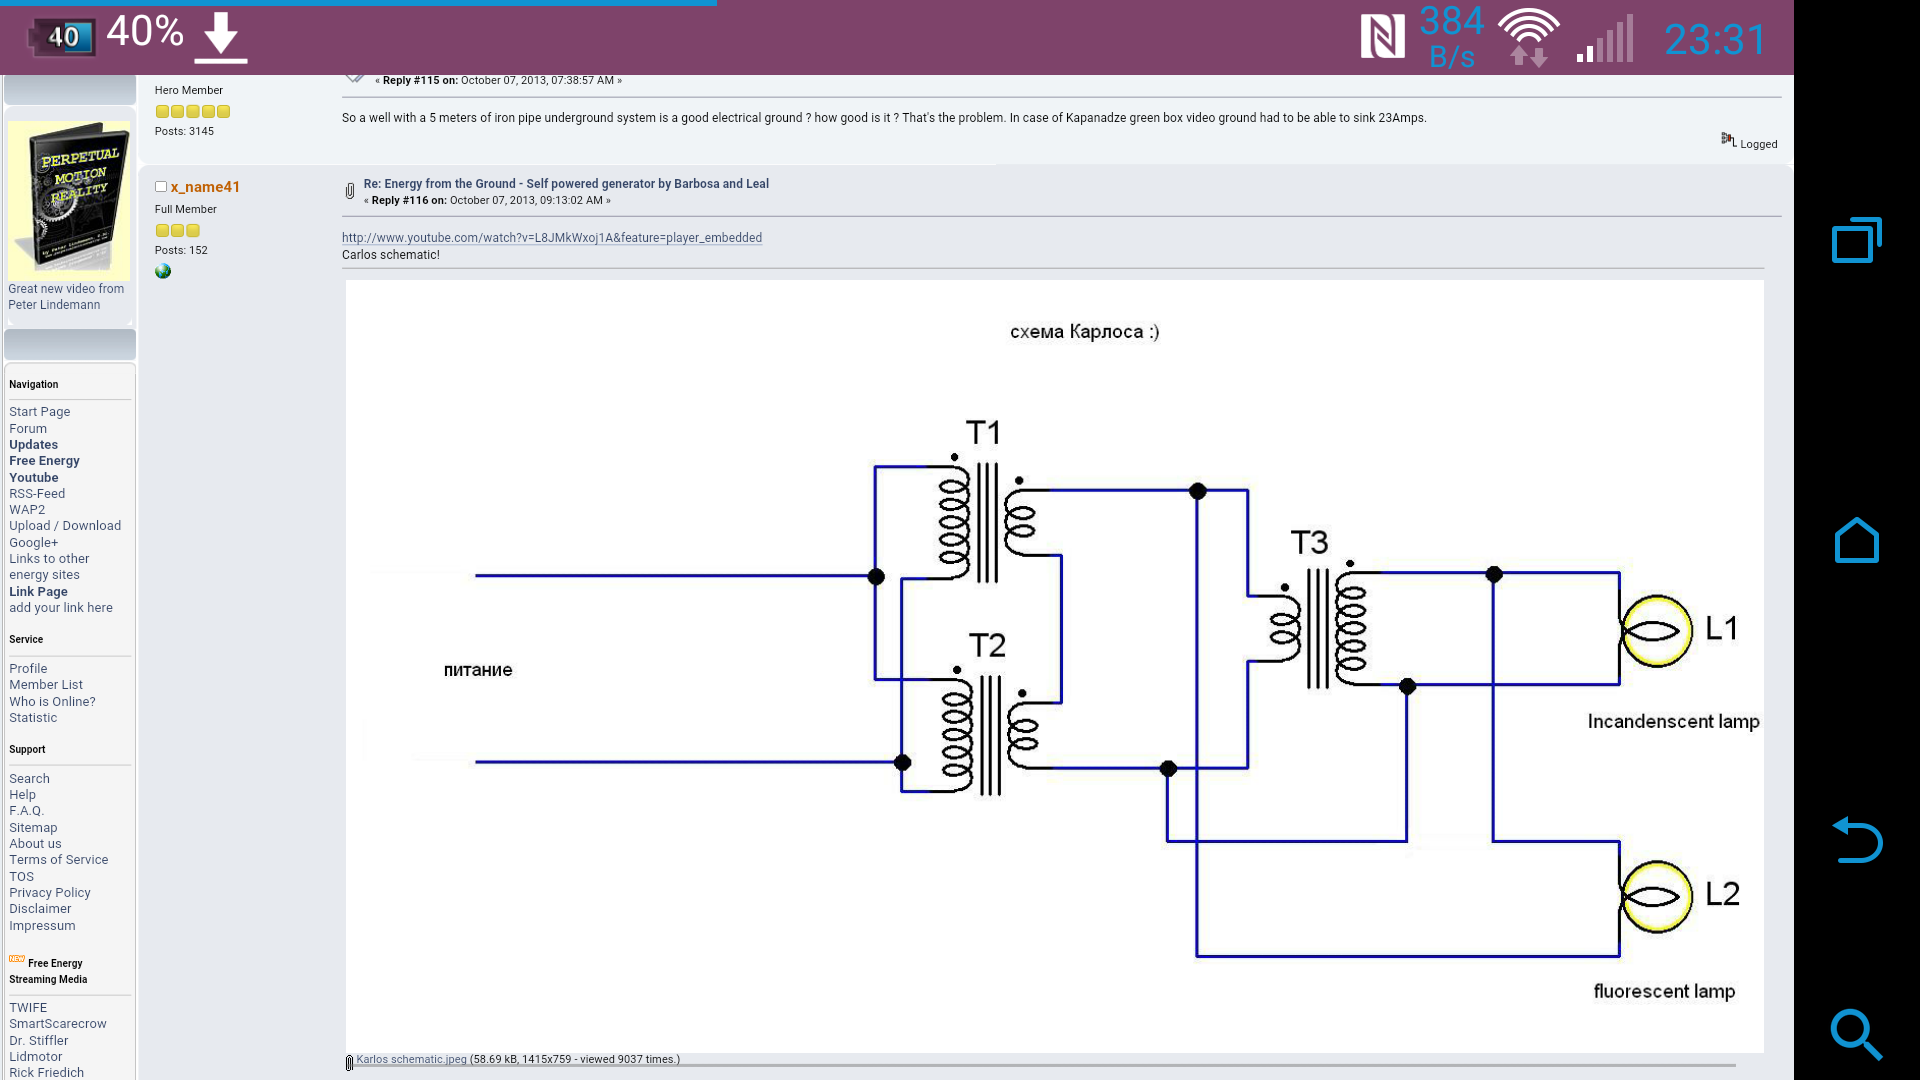
Task: Click x_name41's website globe icon
Action: tap(163, 272)
